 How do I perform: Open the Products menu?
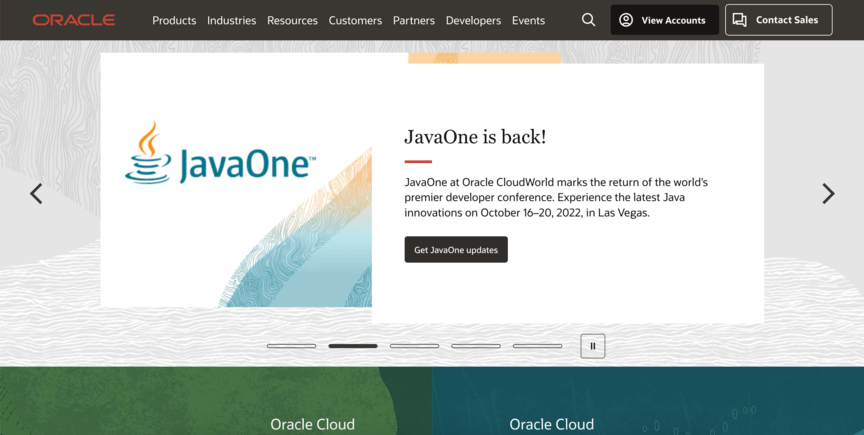[x=174, y=20]
